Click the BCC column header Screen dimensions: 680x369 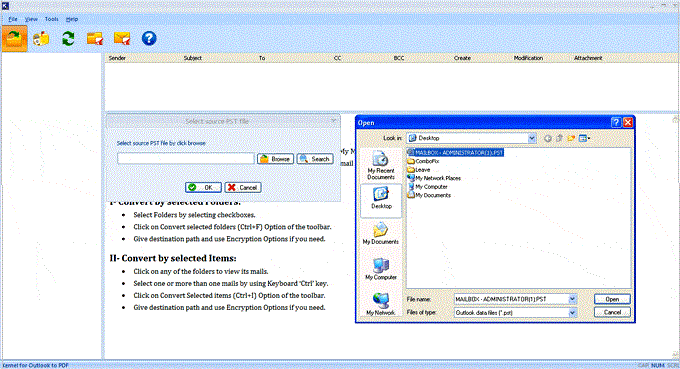(399, 58)
